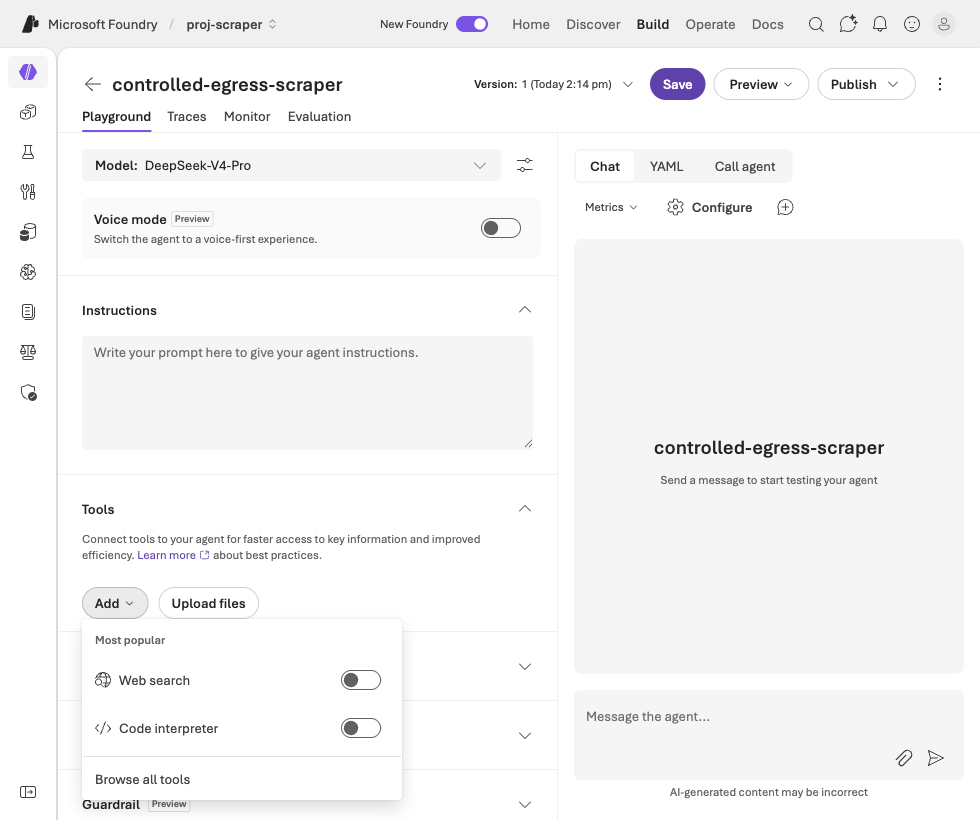Viewport: 980px width, 820px height.
Task: Click the Save button
Action: (678, 84)
